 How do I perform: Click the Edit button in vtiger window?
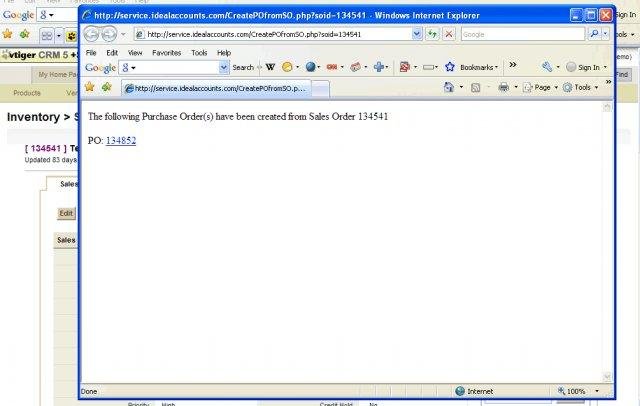[x=66, y=213]
